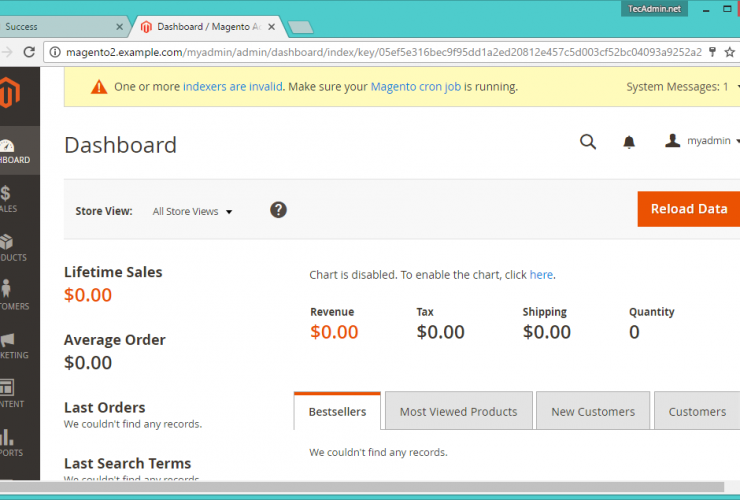
Task: Click the Store View help question icon
Action: tap(279, 210)
